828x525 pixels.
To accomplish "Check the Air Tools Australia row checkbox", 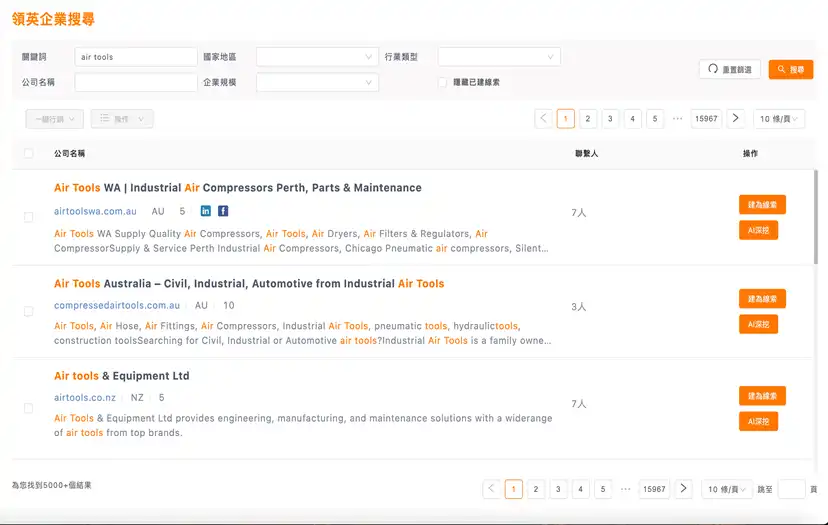I will pos(29,312).
